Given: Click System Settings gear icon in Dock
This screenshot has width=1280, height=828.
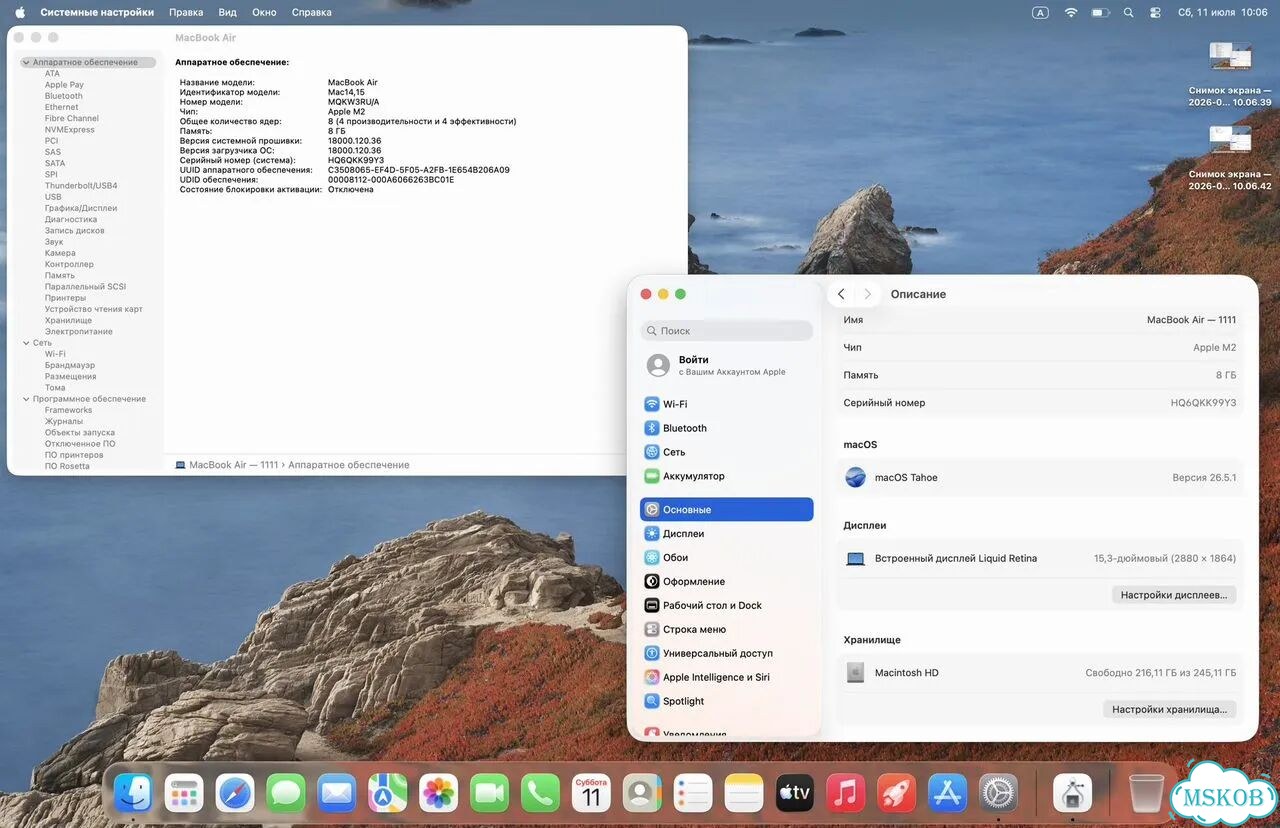Looking at the screenshot, I should tap(998, 794).
